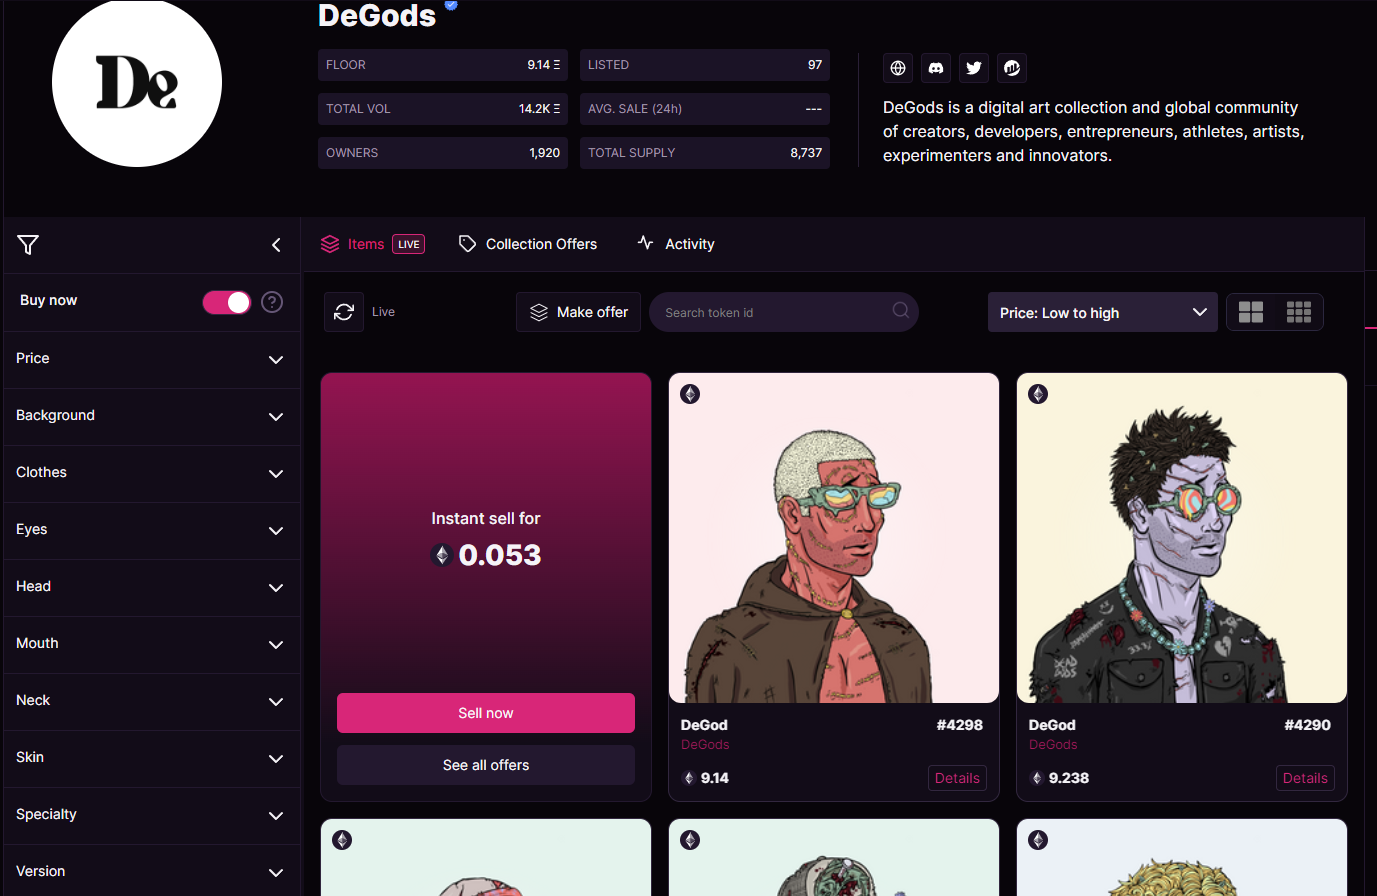Click the Buy now help question icon

point(272,302)
